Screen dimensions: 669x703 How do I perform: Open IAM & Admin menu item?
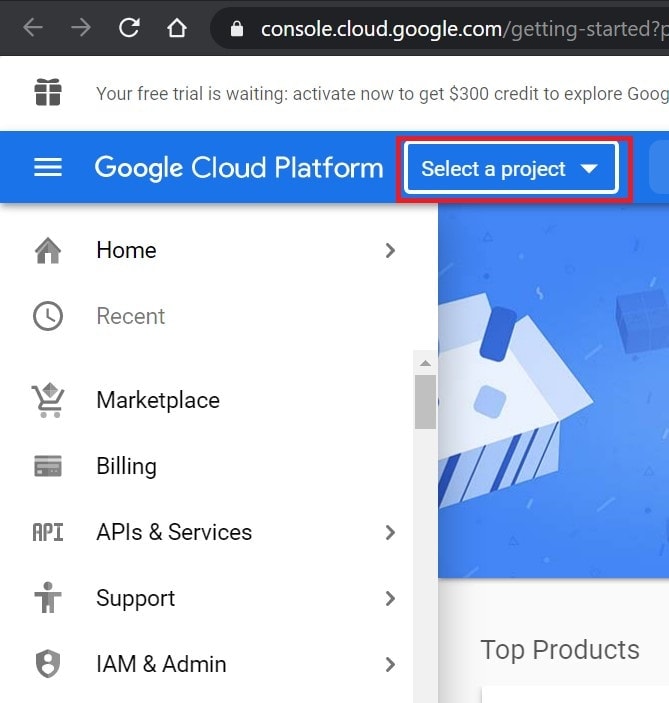[x=161, y=664]
